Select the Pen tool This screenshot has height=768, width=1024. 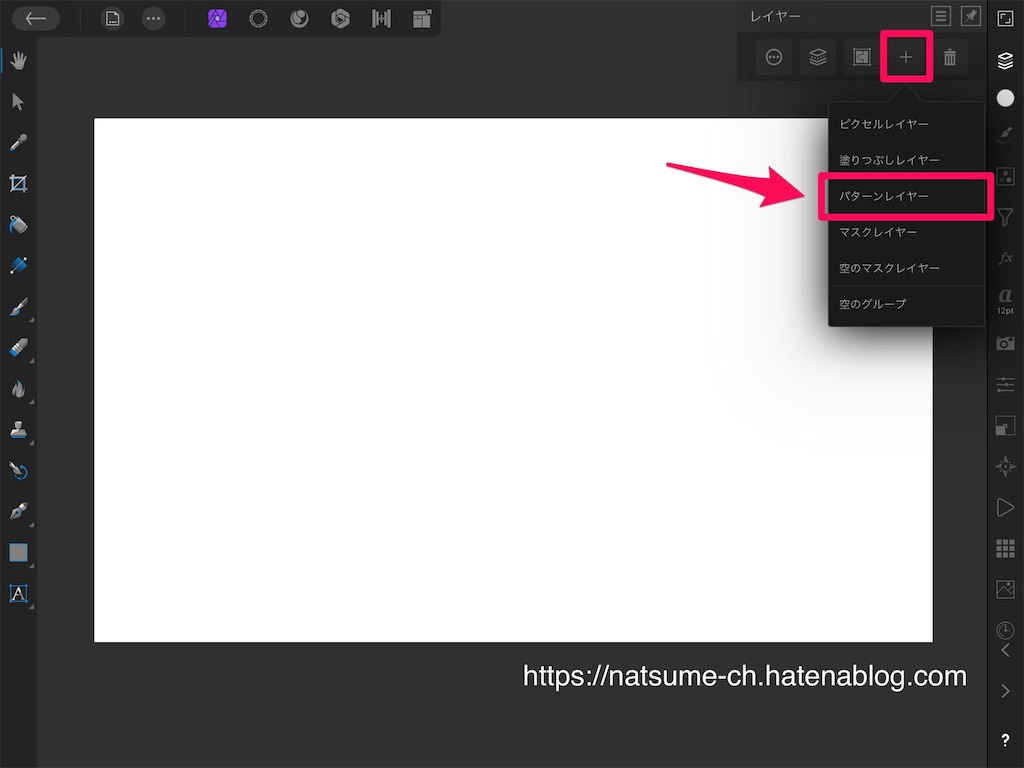18,511
